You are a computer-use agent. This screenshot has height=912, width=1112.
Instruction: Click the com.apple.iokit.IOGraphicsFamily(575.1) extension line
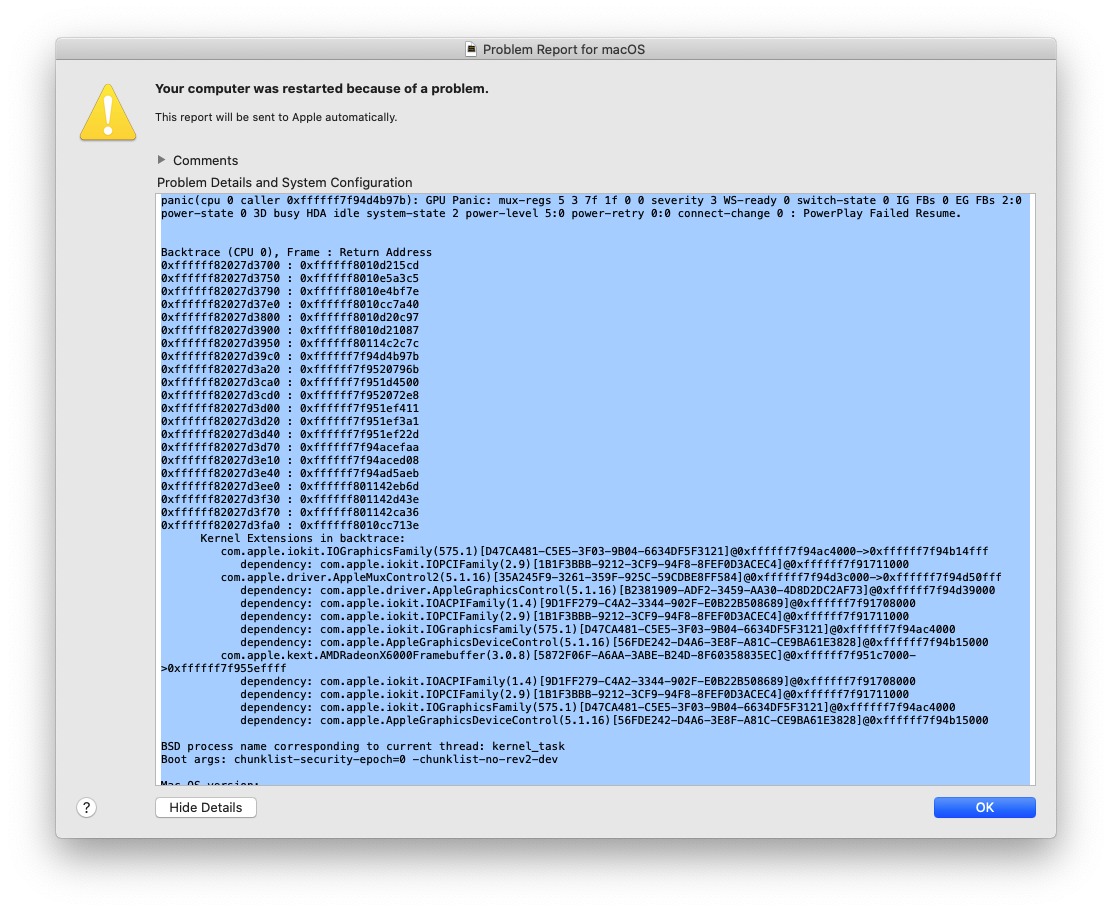[x=604, y=552]
